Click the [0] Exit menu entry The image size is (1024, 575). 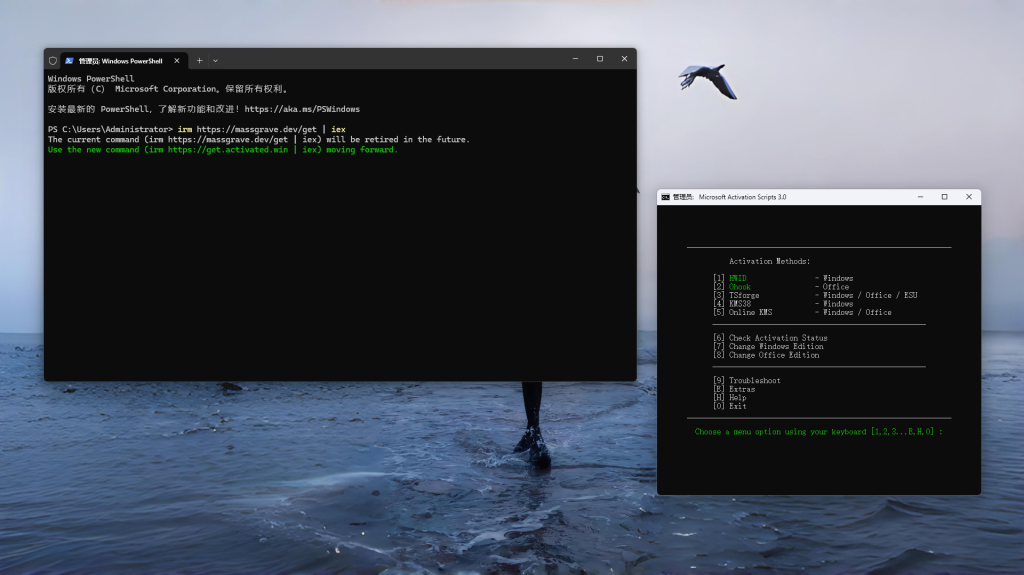(x=737, y=406)
